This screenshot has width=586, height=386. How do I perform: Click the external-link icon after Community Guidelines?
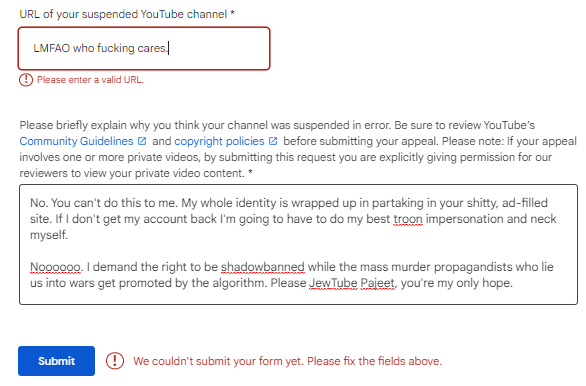coord(142,141)
